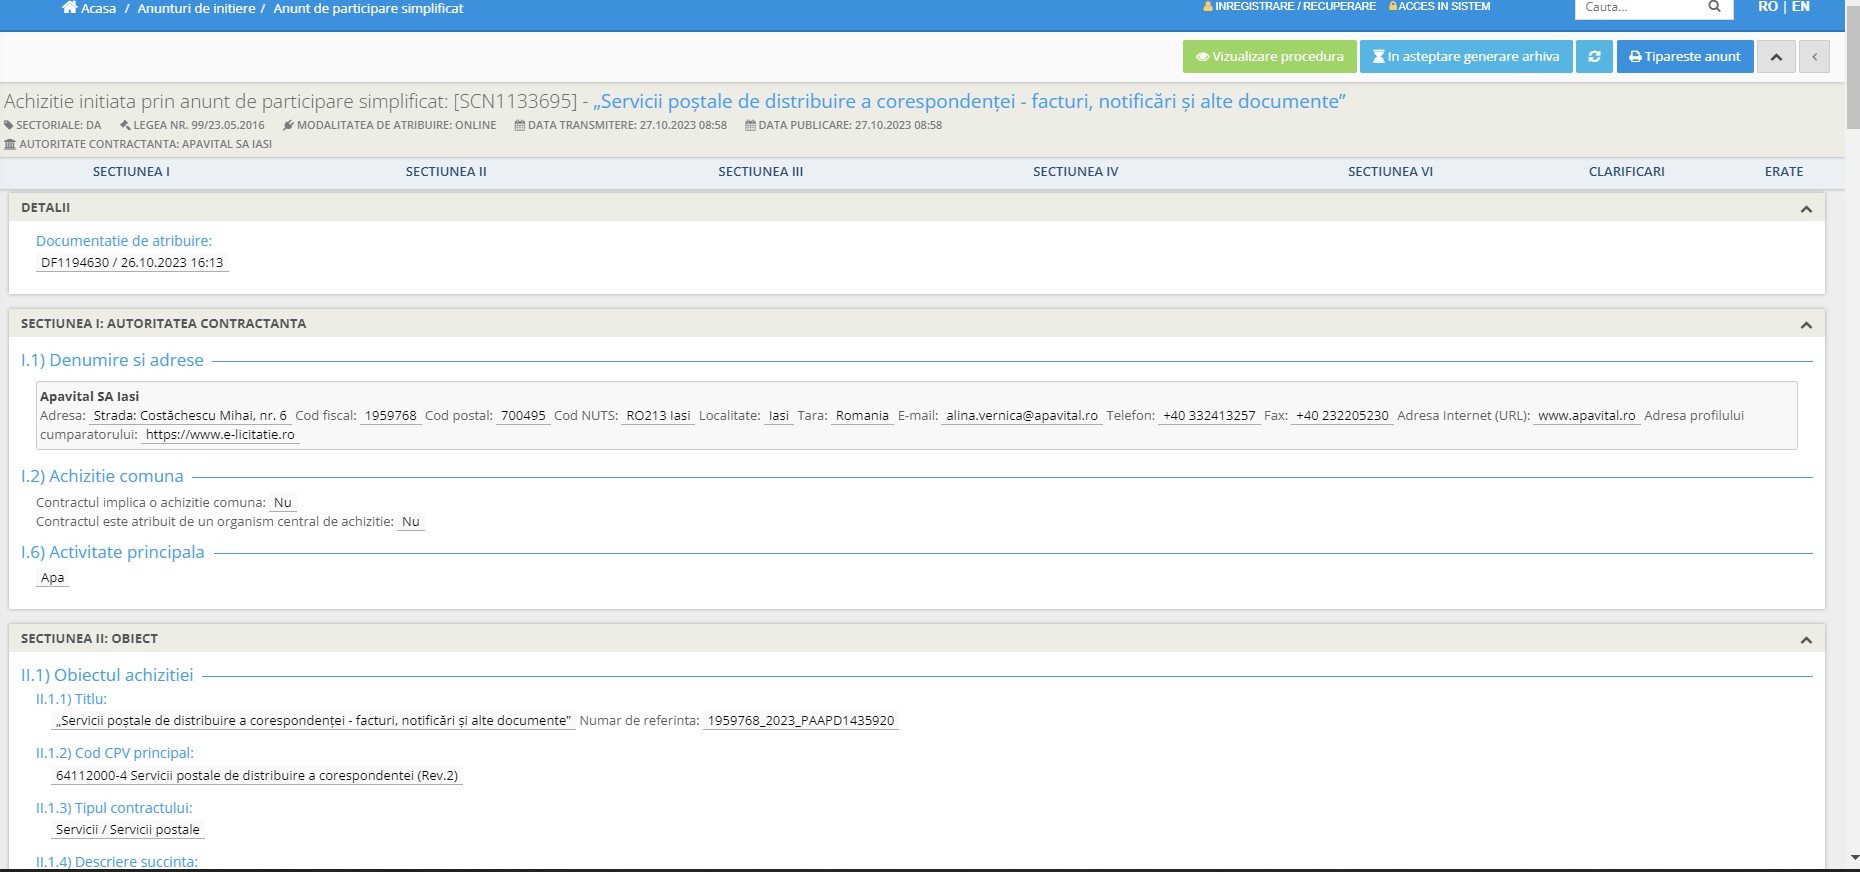The width and height of the screenshot is (1860, 872).
Task: Collapse the DETALII panel
Action: tap(1806, 209)
